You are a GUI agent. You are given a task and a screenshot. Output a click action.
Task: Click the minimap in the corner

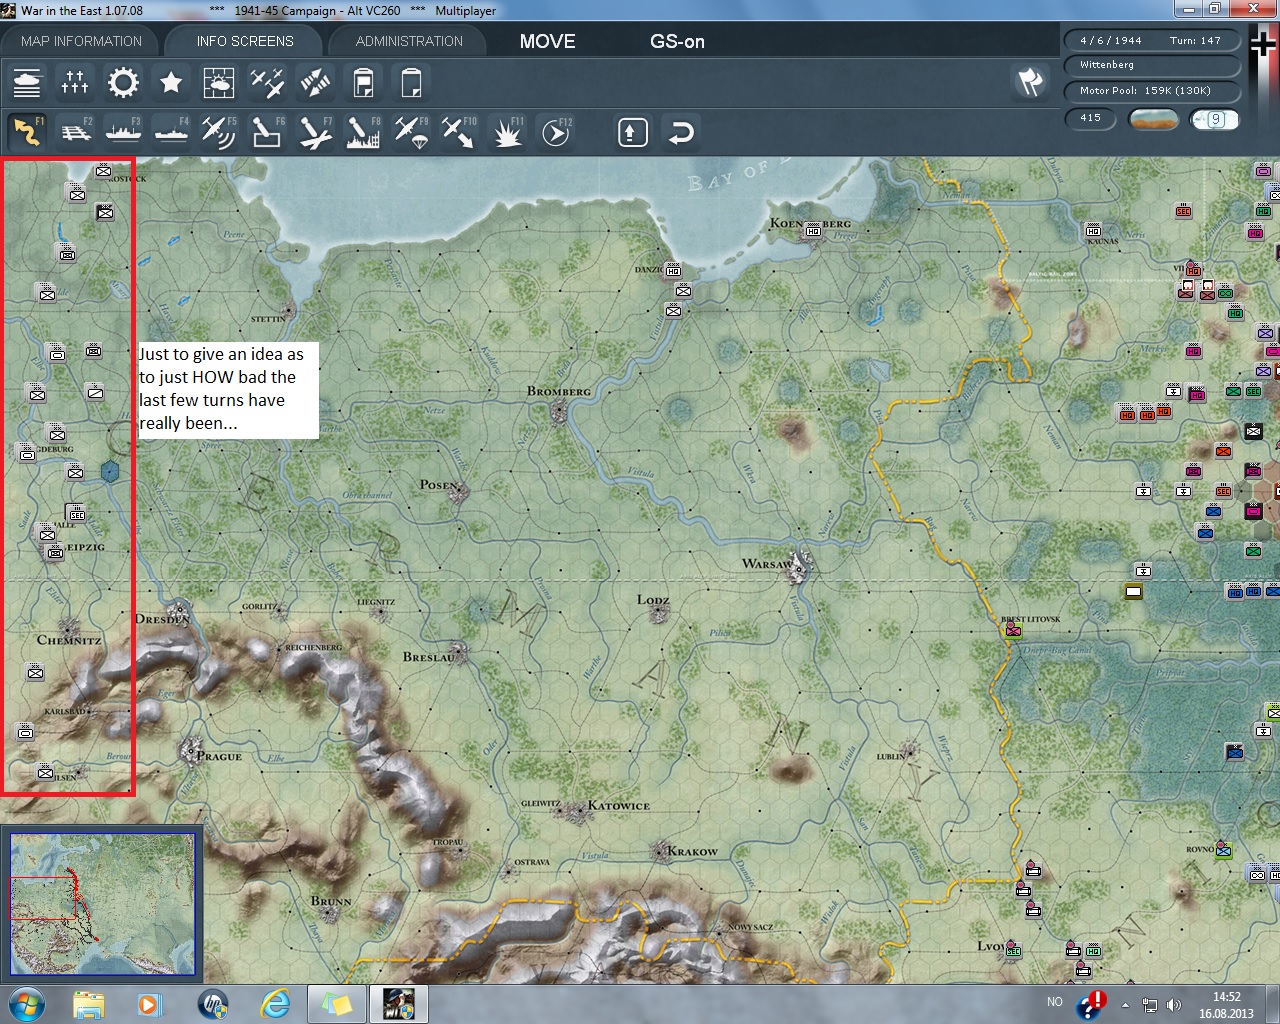102,904
